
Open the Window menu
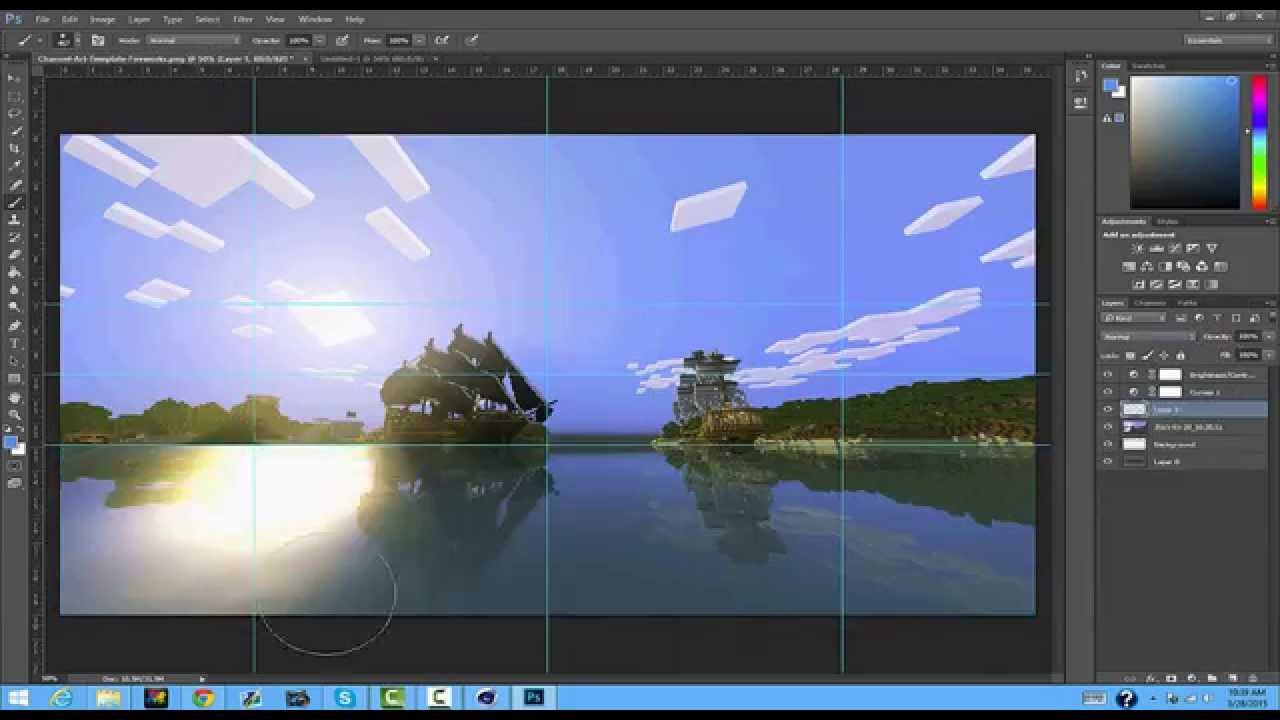pyautogui.click(x=315, y=19)
